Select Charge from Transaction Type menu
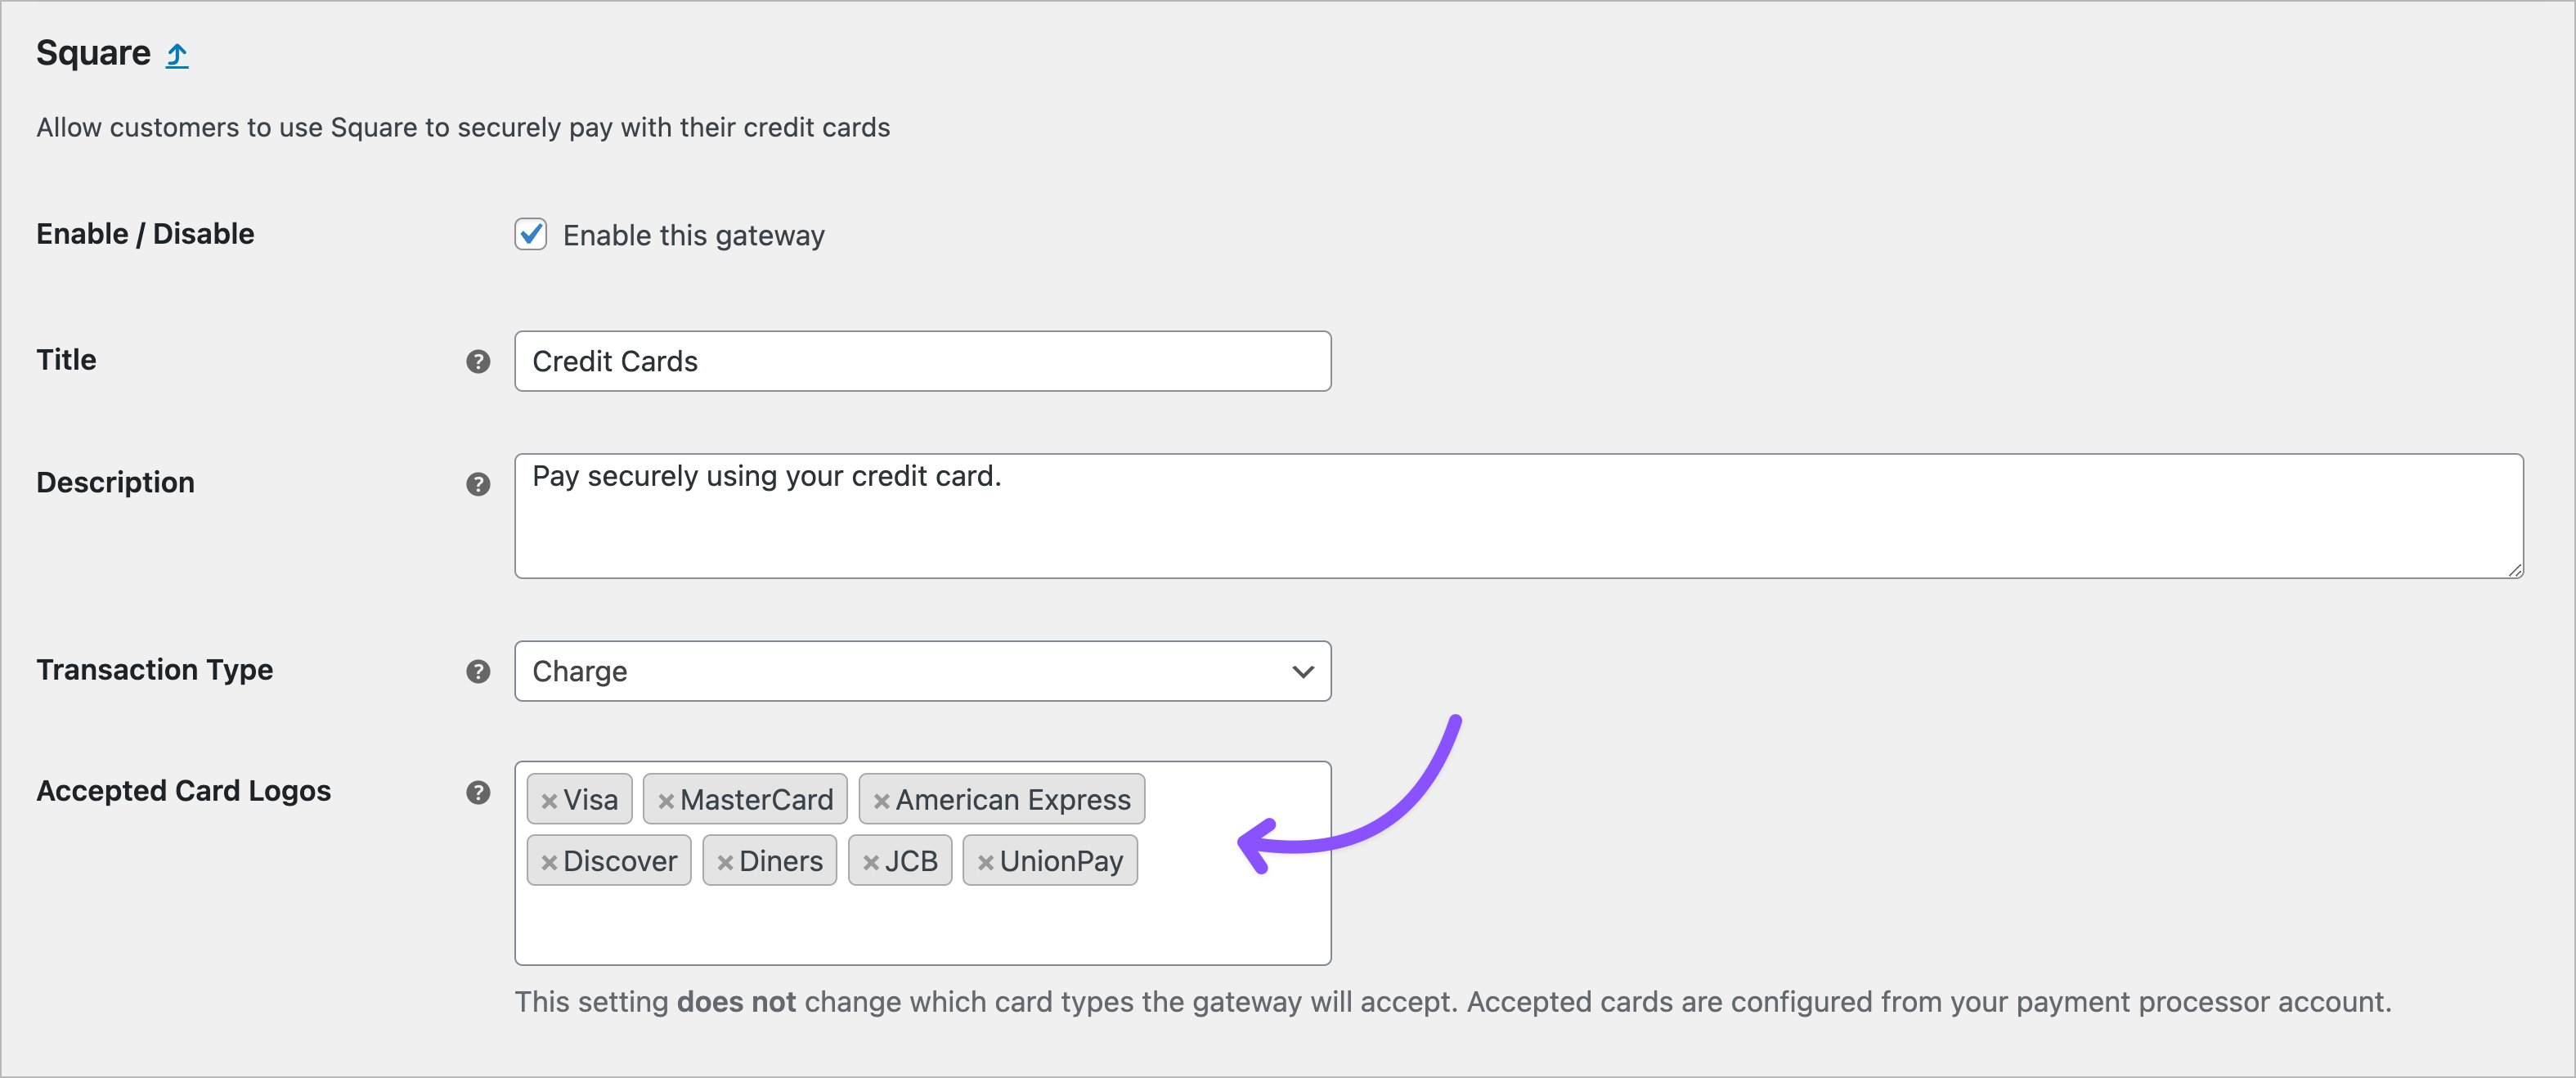Viewport: 2576px width, 1078px height. click(x=920, y=671)
